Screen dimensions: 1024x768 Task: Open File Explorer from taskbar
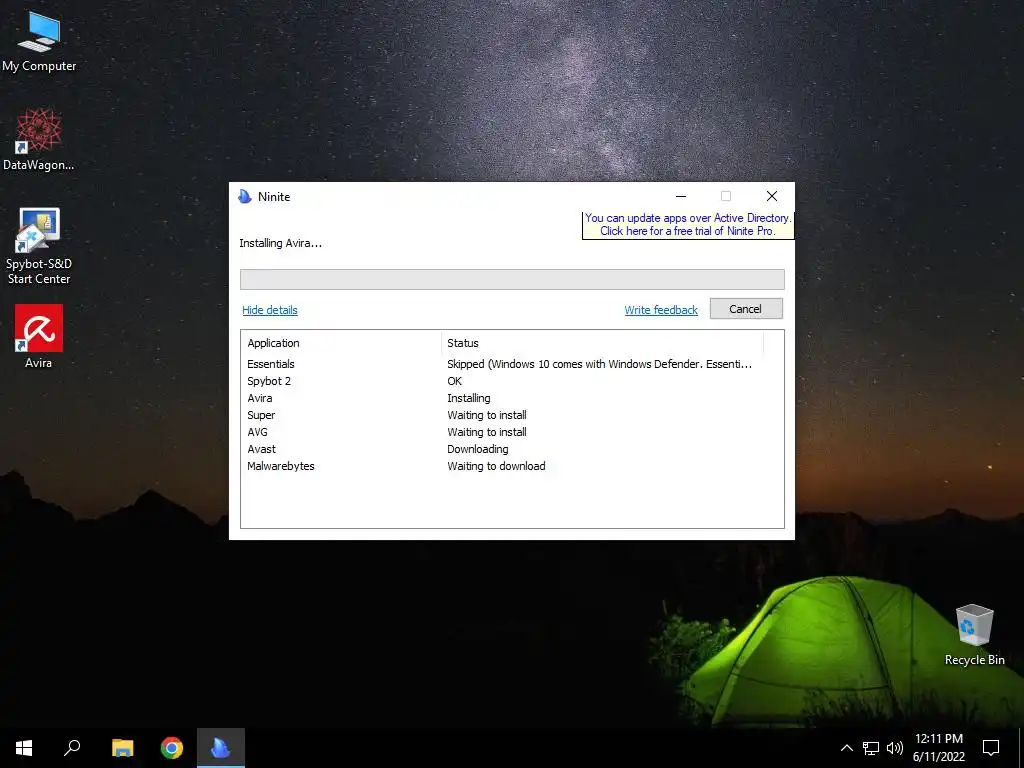click(122, 748)
